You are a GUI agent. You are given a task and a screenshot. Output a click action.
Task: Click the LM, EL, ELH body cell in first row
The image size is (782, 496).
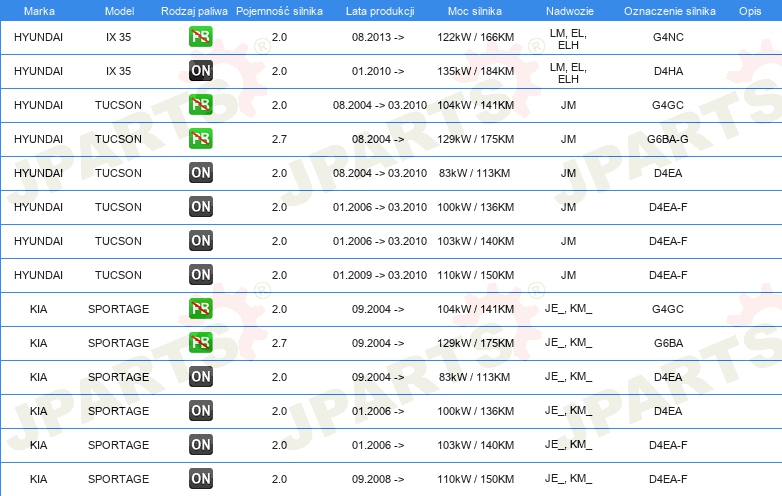(568, 39)
